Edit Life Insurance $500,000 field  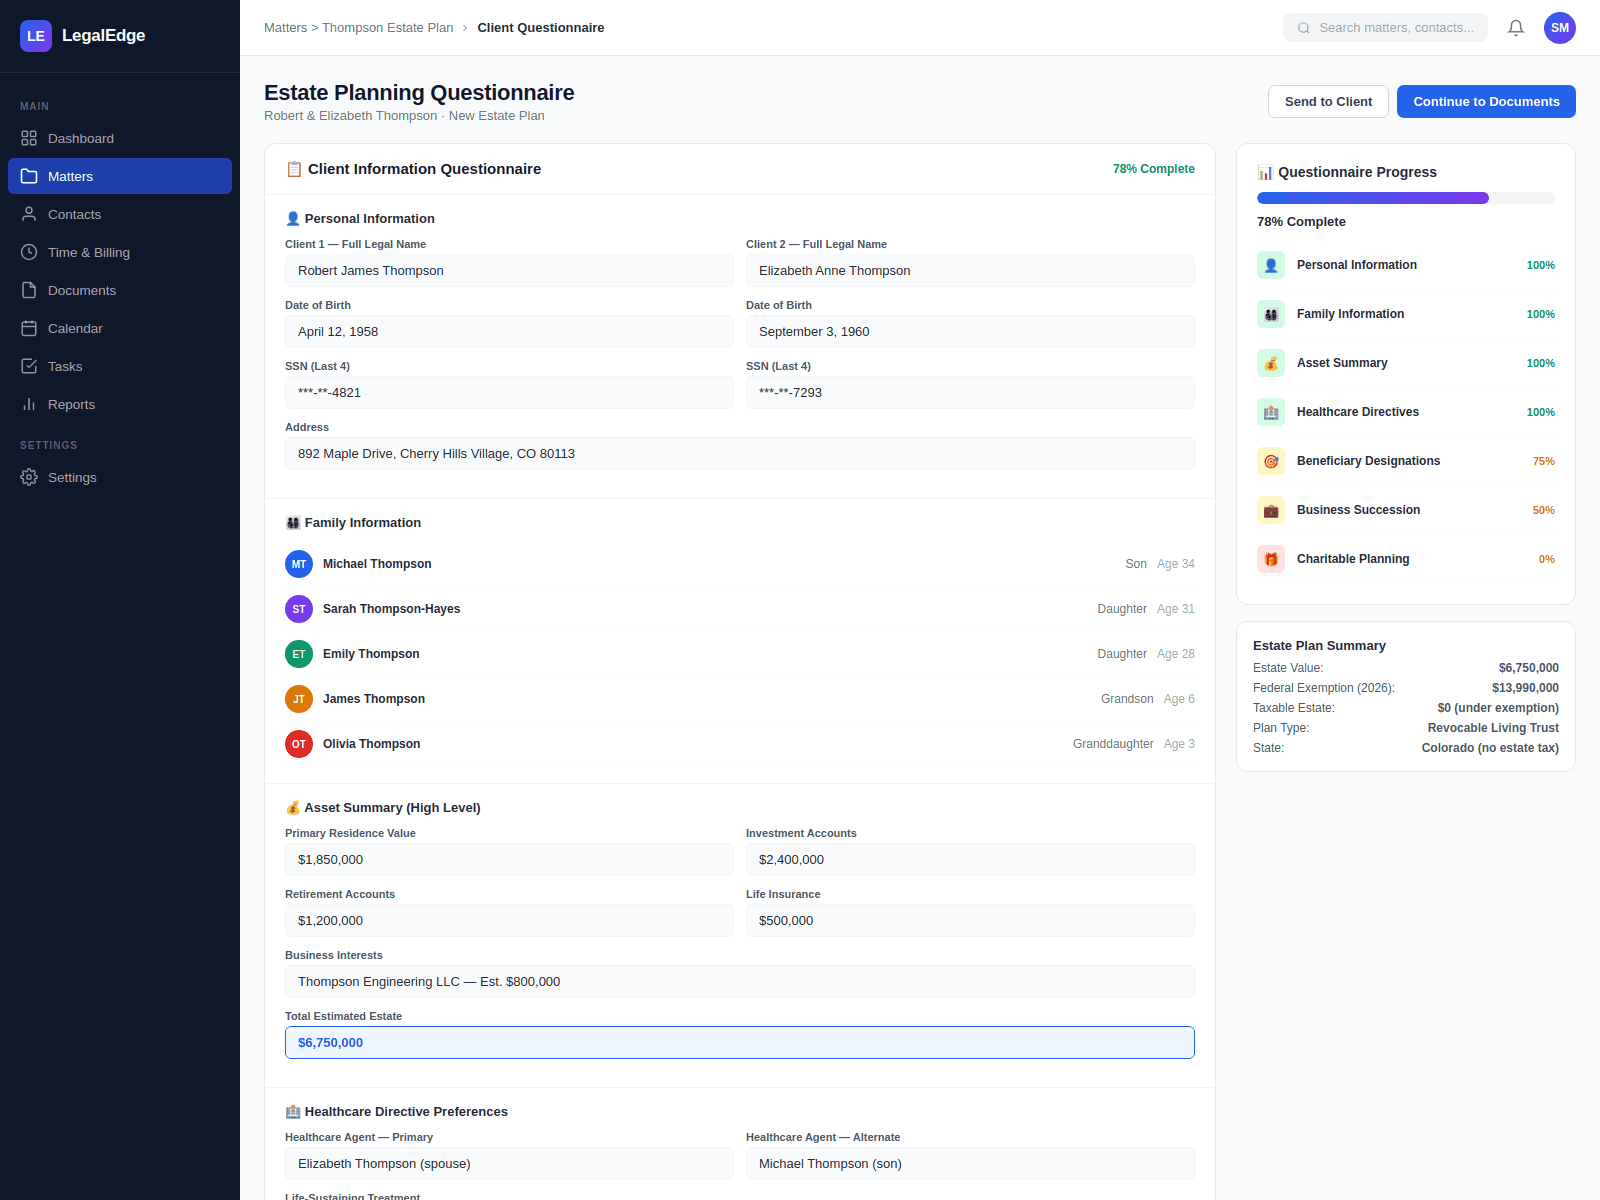pos(970,920)
